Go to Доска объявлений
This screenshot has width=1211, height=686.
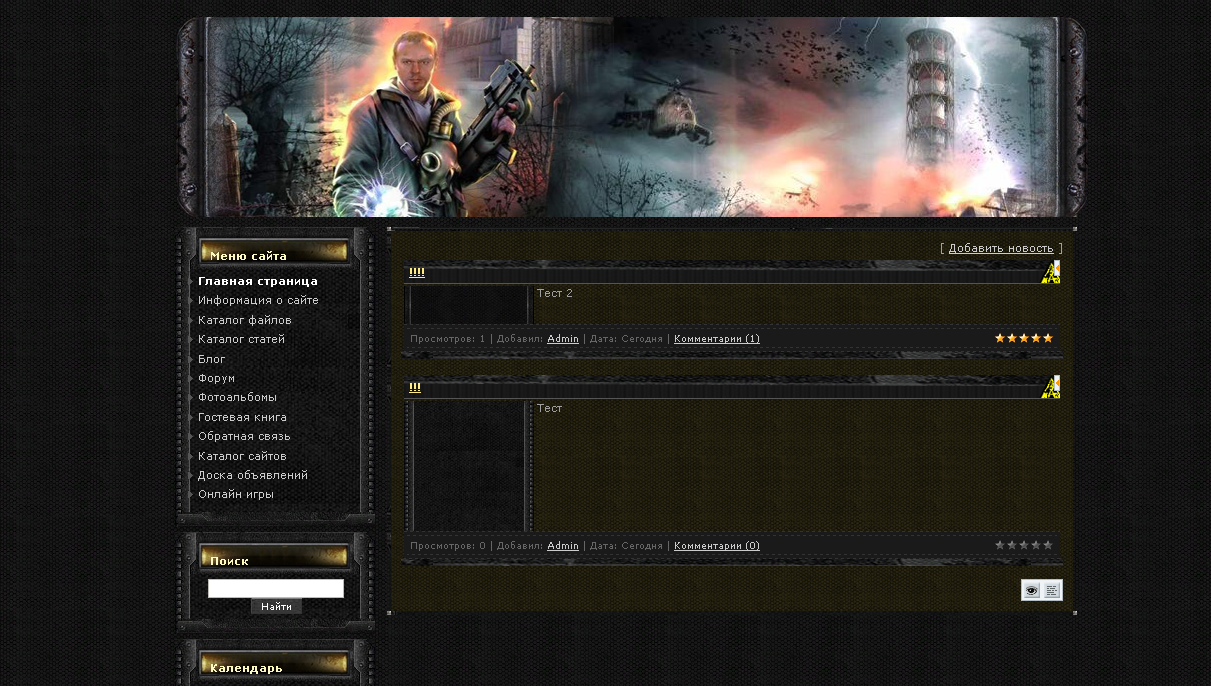(253, 475)
